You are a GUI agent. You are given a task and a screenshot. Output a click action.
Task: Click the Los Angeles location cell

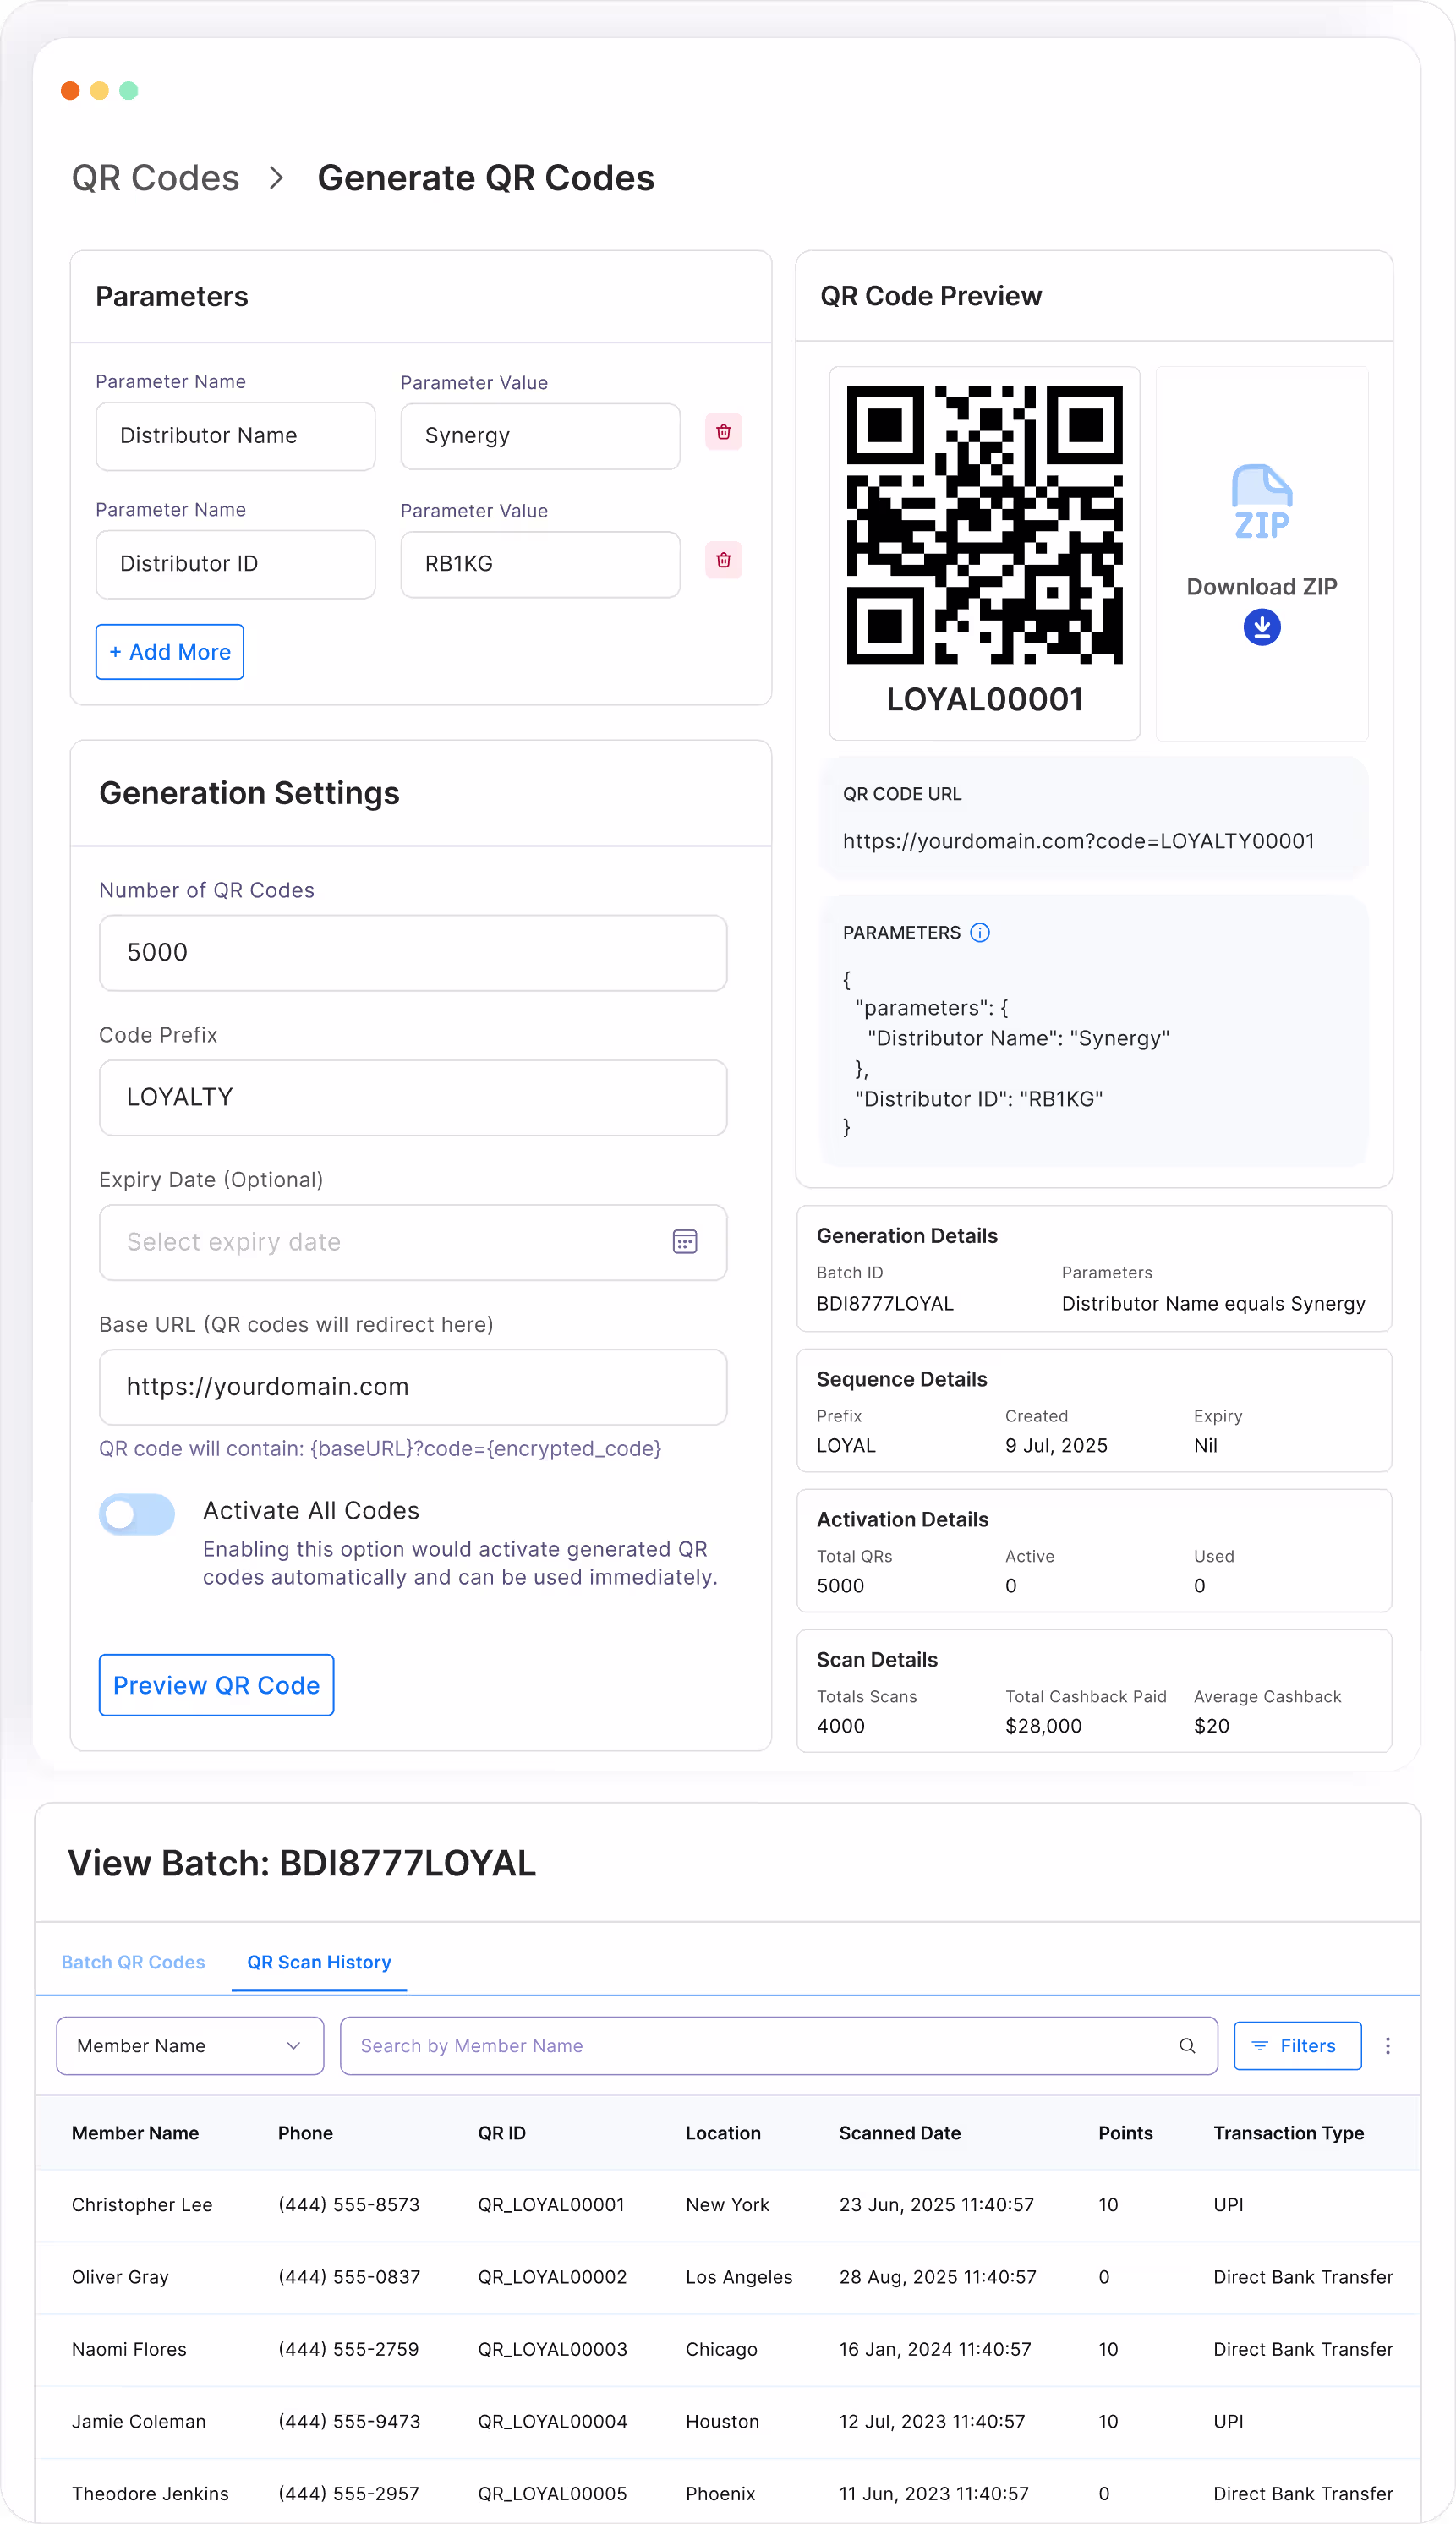pos(739,2276)
